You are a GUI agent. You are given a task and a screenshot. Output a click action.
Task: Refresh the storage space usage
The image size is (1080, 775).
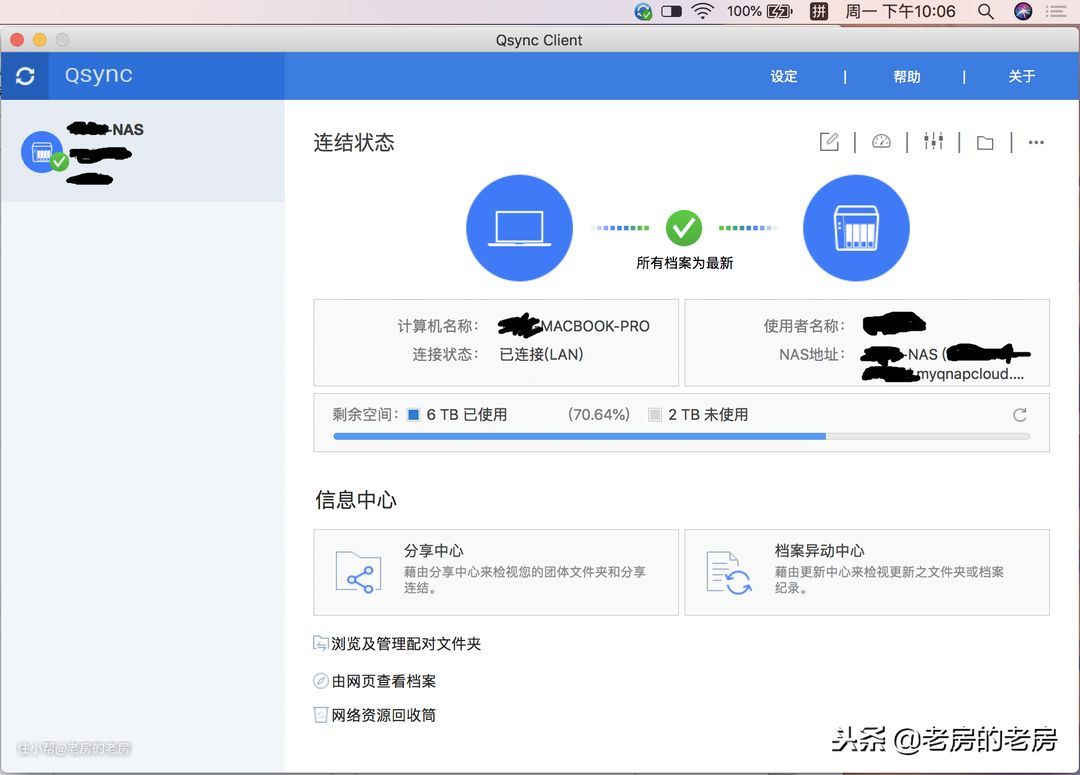point(1020,415)
